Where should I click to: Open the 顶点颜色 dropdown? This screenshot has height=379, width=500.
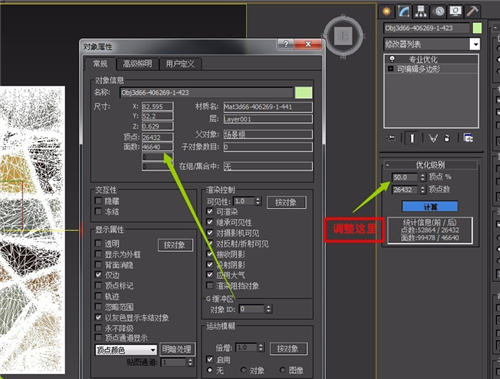coord(126,350)
